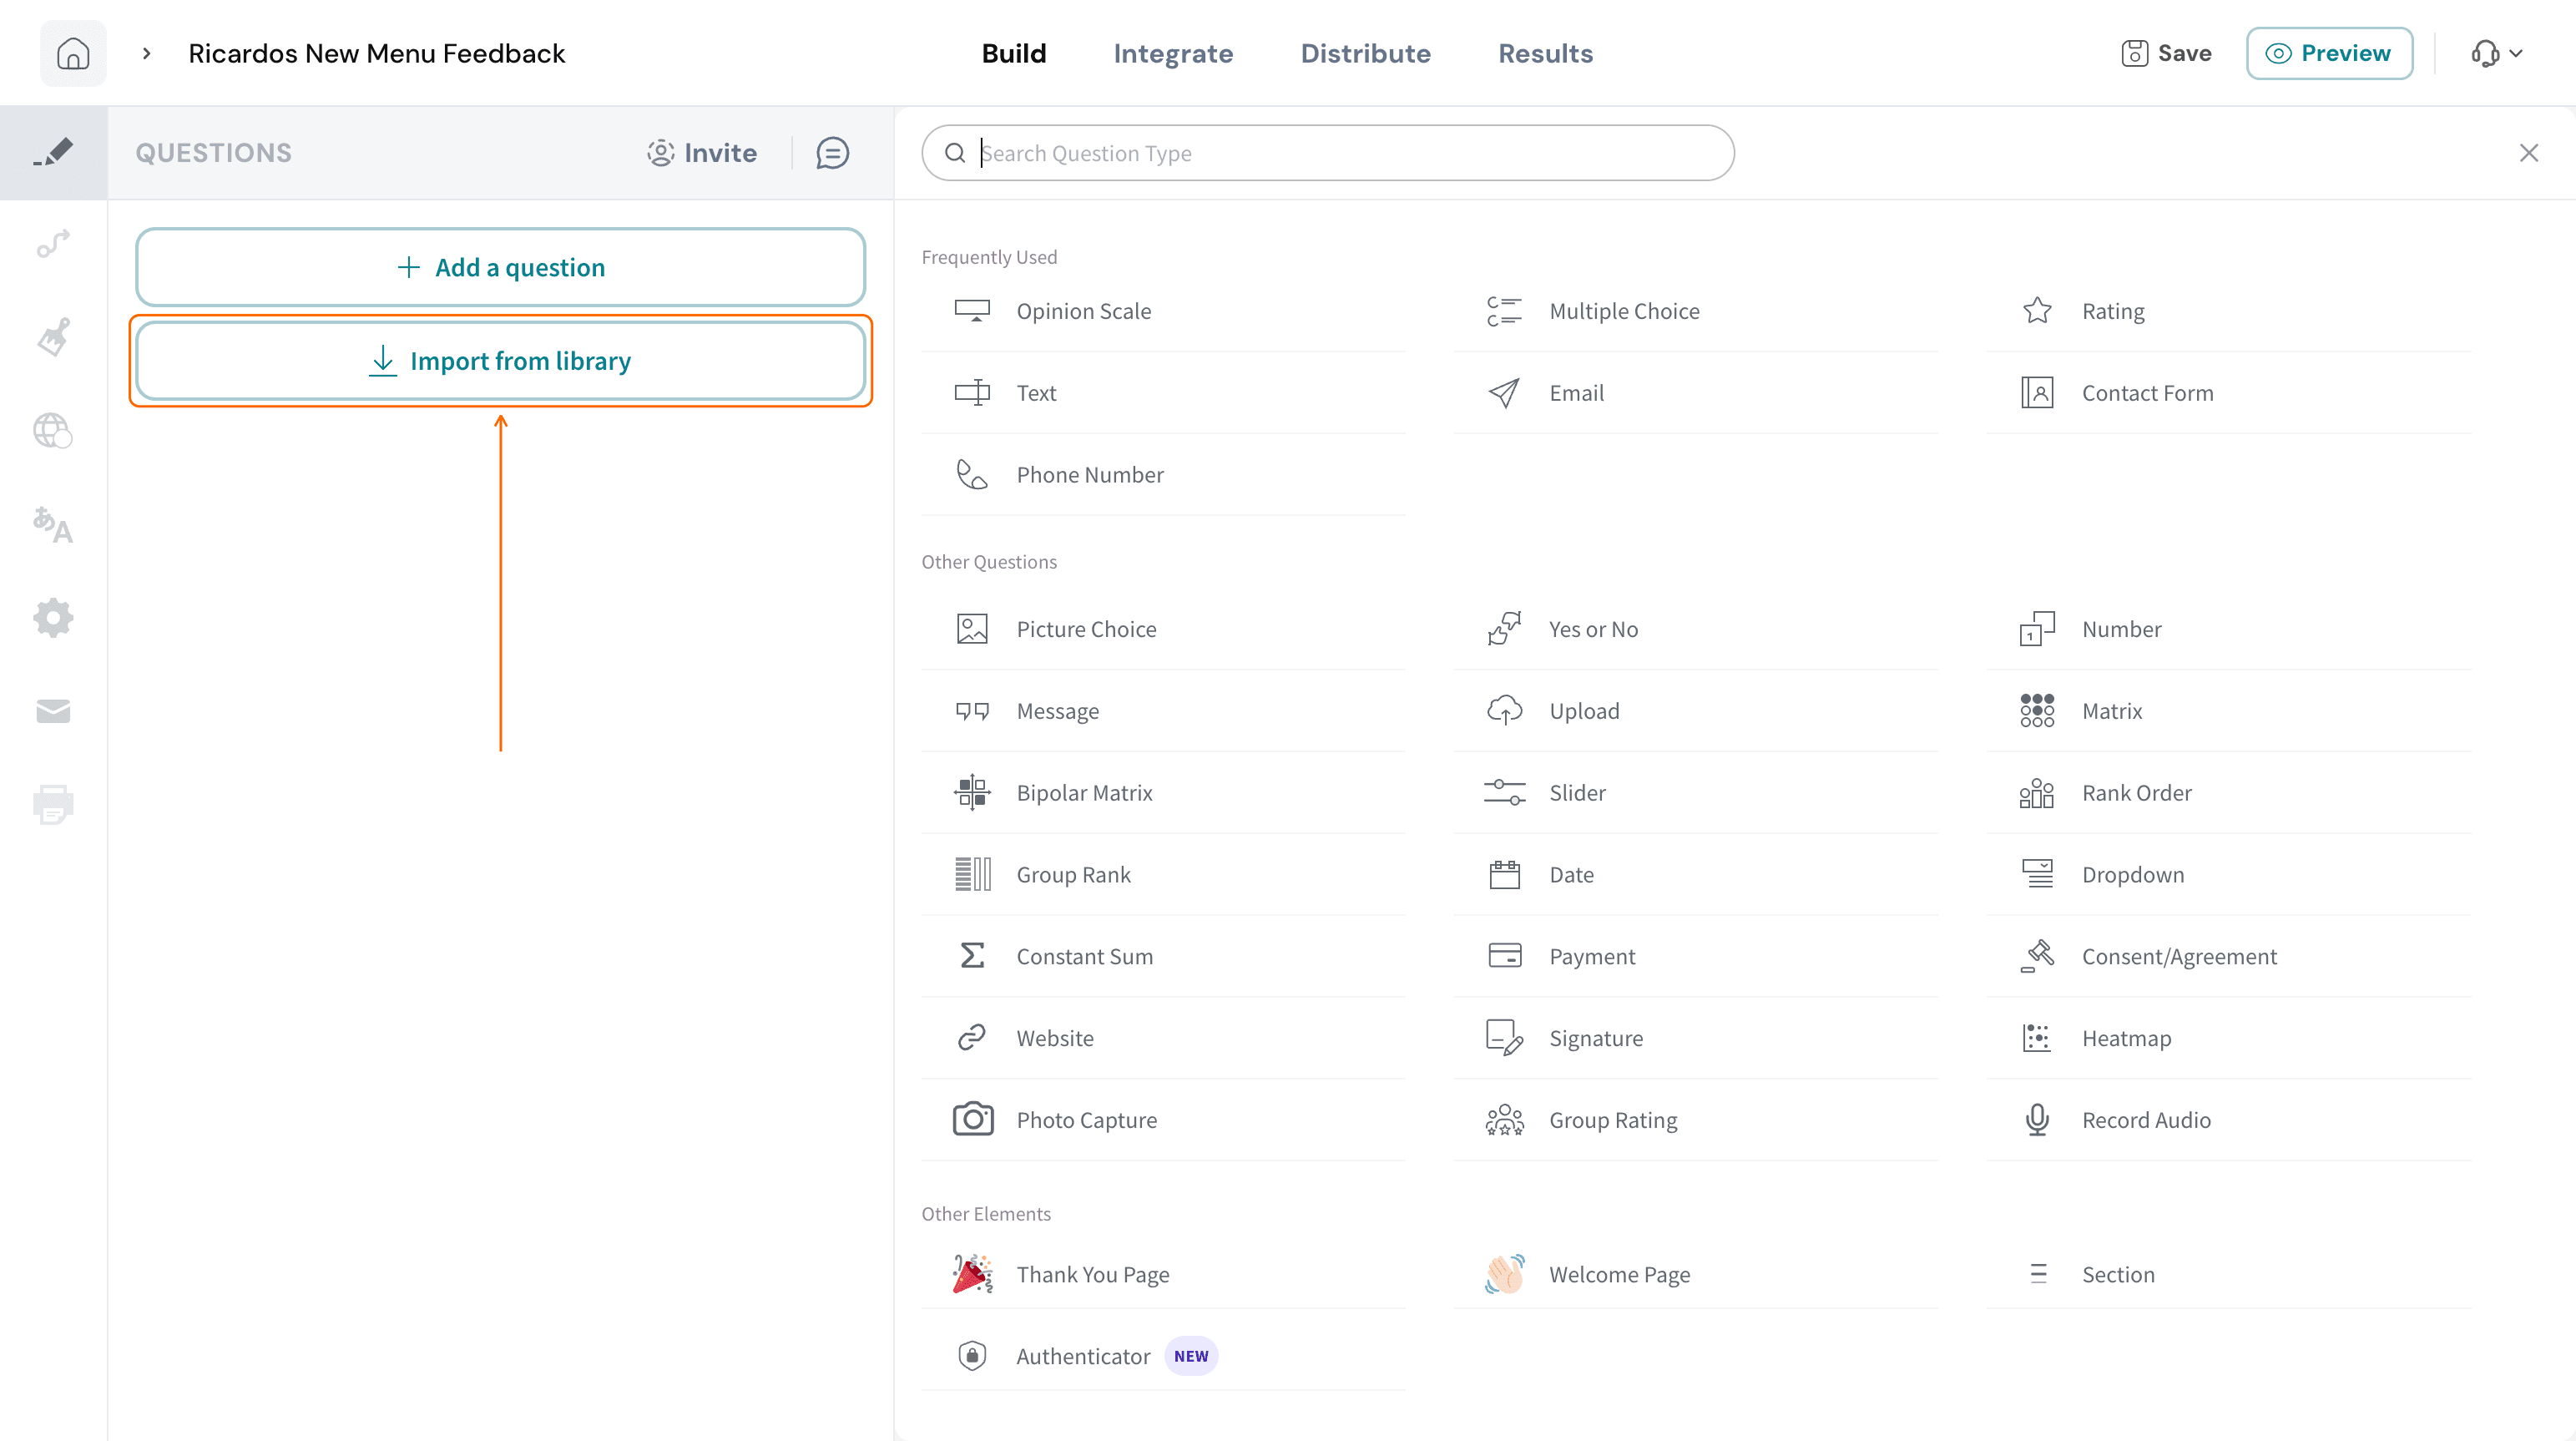Switch to the Distribute tab
The image size is (2576, 1441).
[1365, 53]
